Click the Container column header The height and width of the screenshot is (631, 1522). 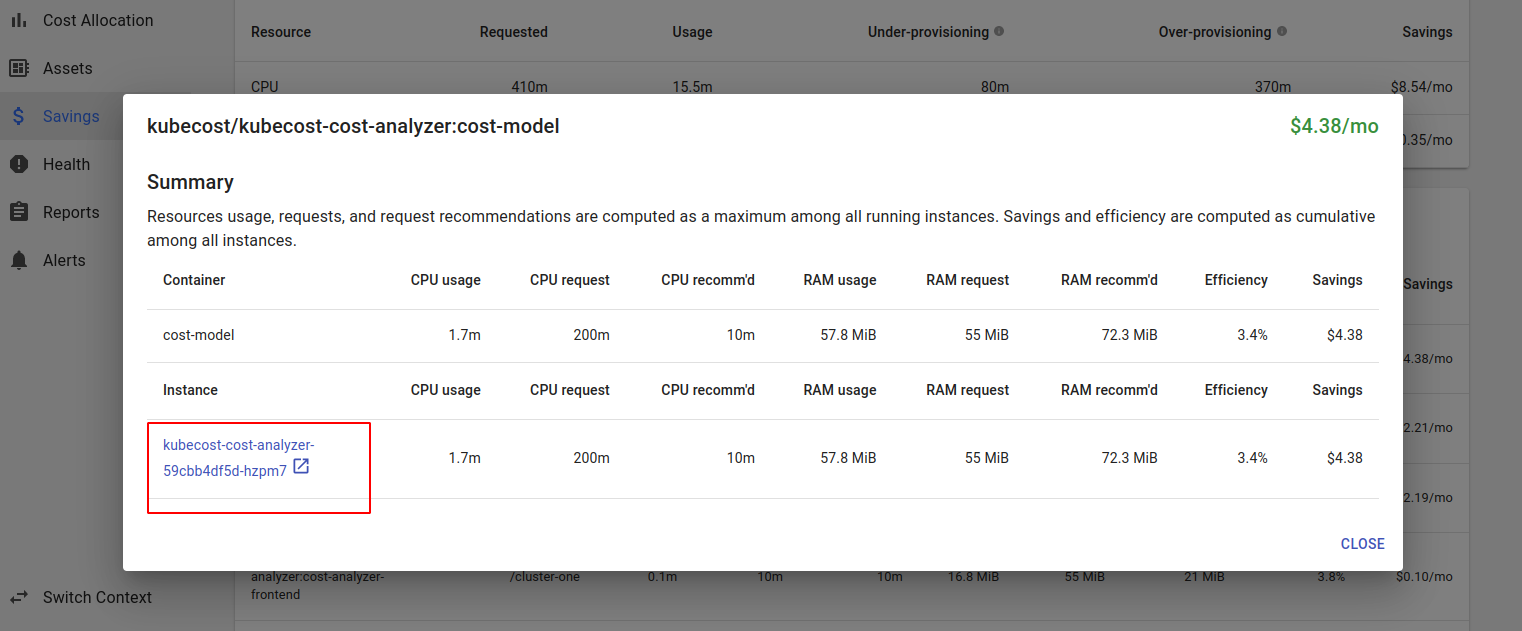(x=194, y=280)
